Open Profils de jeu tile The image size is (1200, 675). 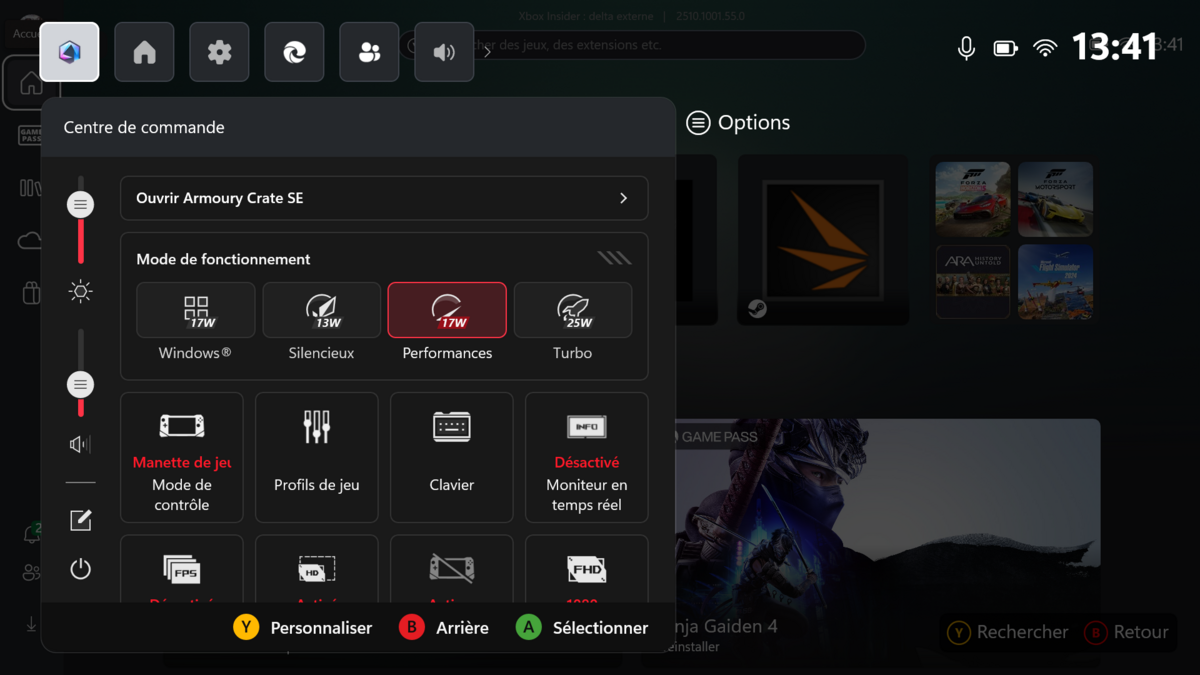click(316, 457)
